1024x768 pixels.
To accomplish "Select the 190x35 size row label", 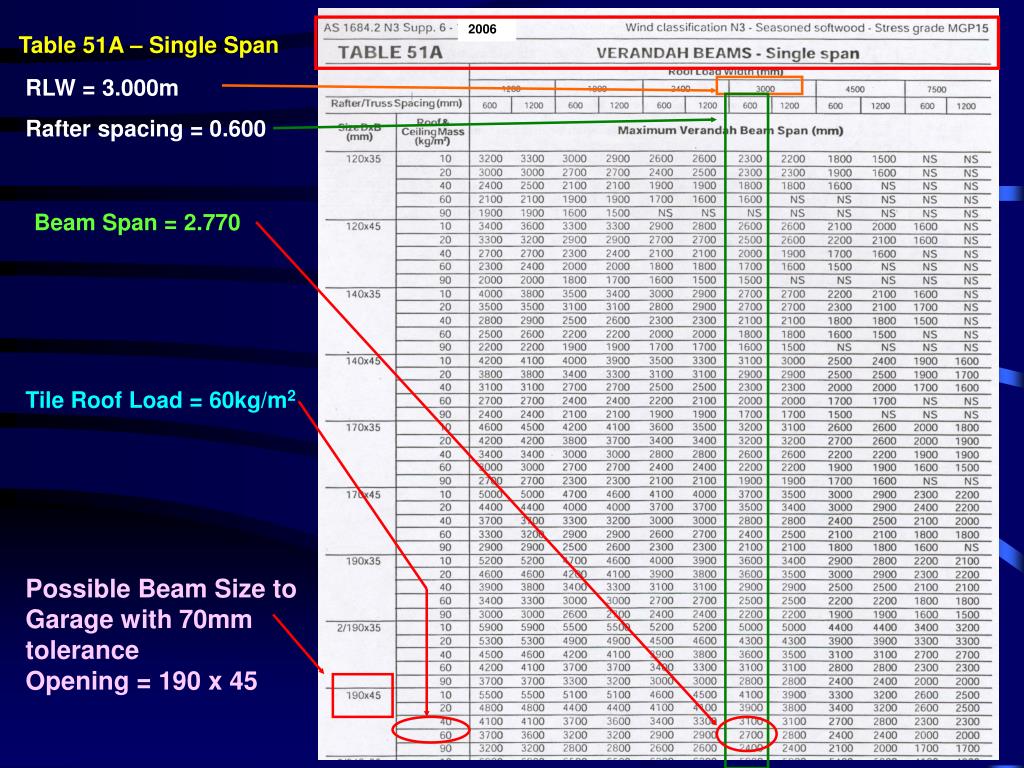I will click(363, 561).
